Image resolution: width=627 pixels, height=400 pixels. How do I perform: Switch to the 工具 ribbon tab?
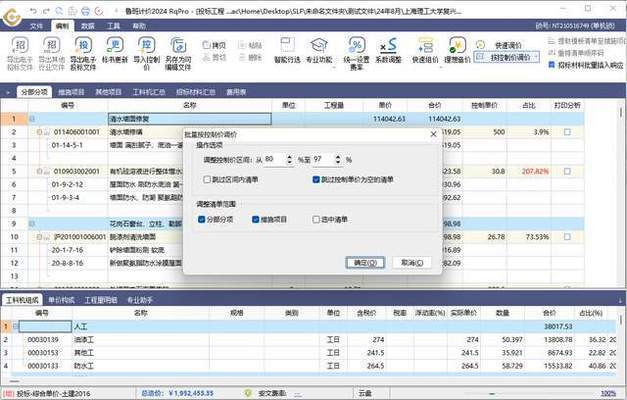[x=113, y=26]
